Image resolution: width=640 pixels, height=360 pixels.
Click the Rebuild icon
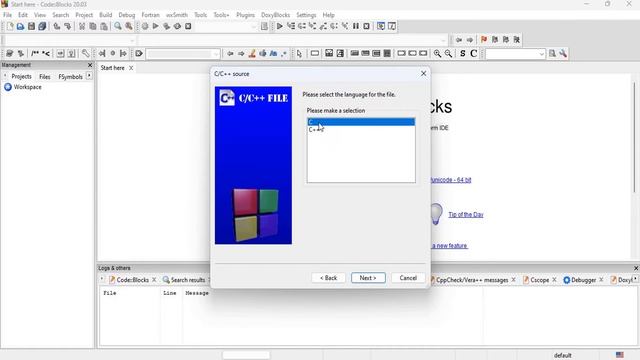coord(177,26)
